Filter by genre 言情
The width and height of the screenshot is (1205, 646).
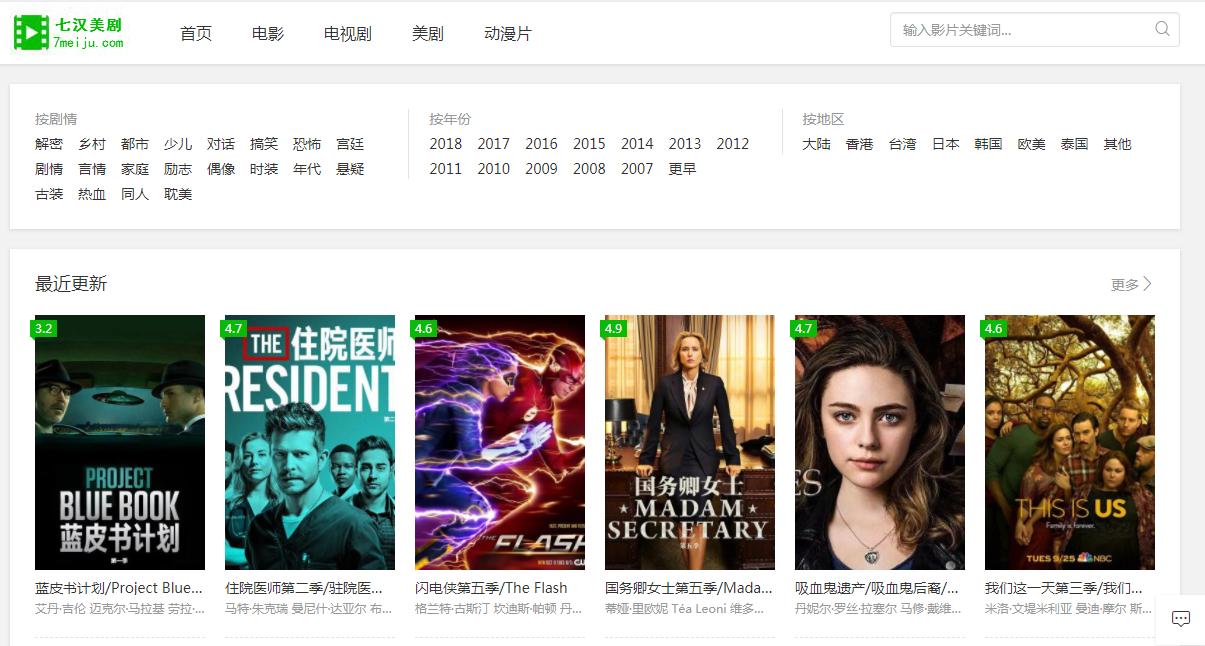tap(92, 169)
